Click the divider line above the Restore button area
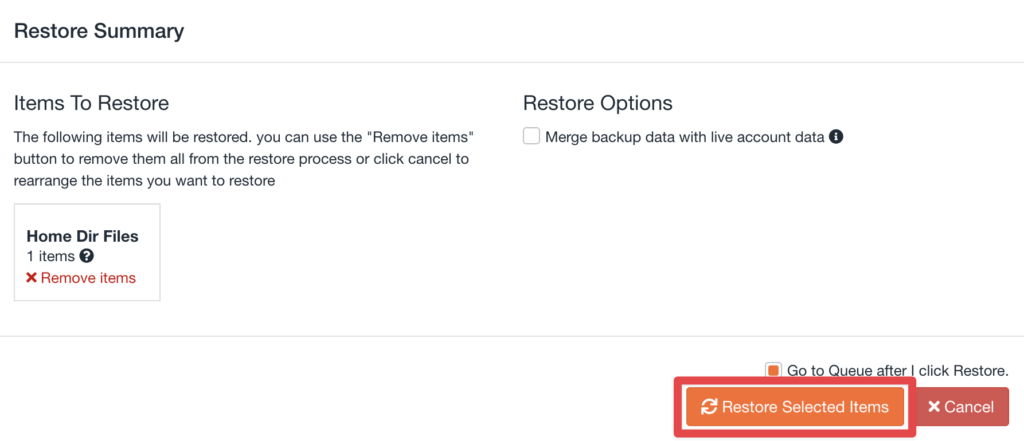The width and height of the screenshot is (1024, 441). (x=512, y=336)
